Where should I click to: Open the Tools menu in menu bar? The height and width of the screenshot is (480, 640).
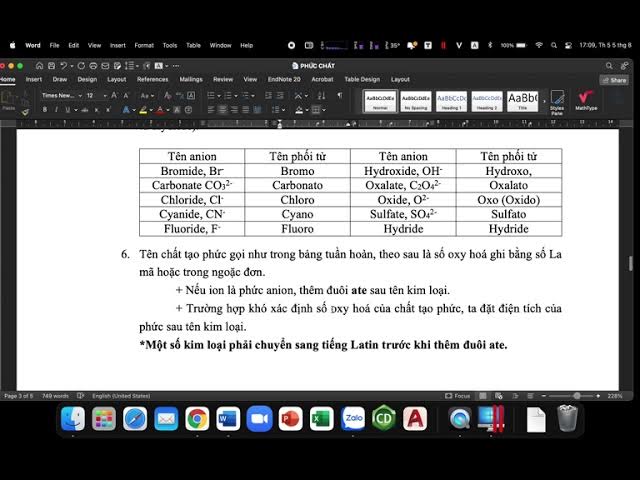tap(170, 45)
